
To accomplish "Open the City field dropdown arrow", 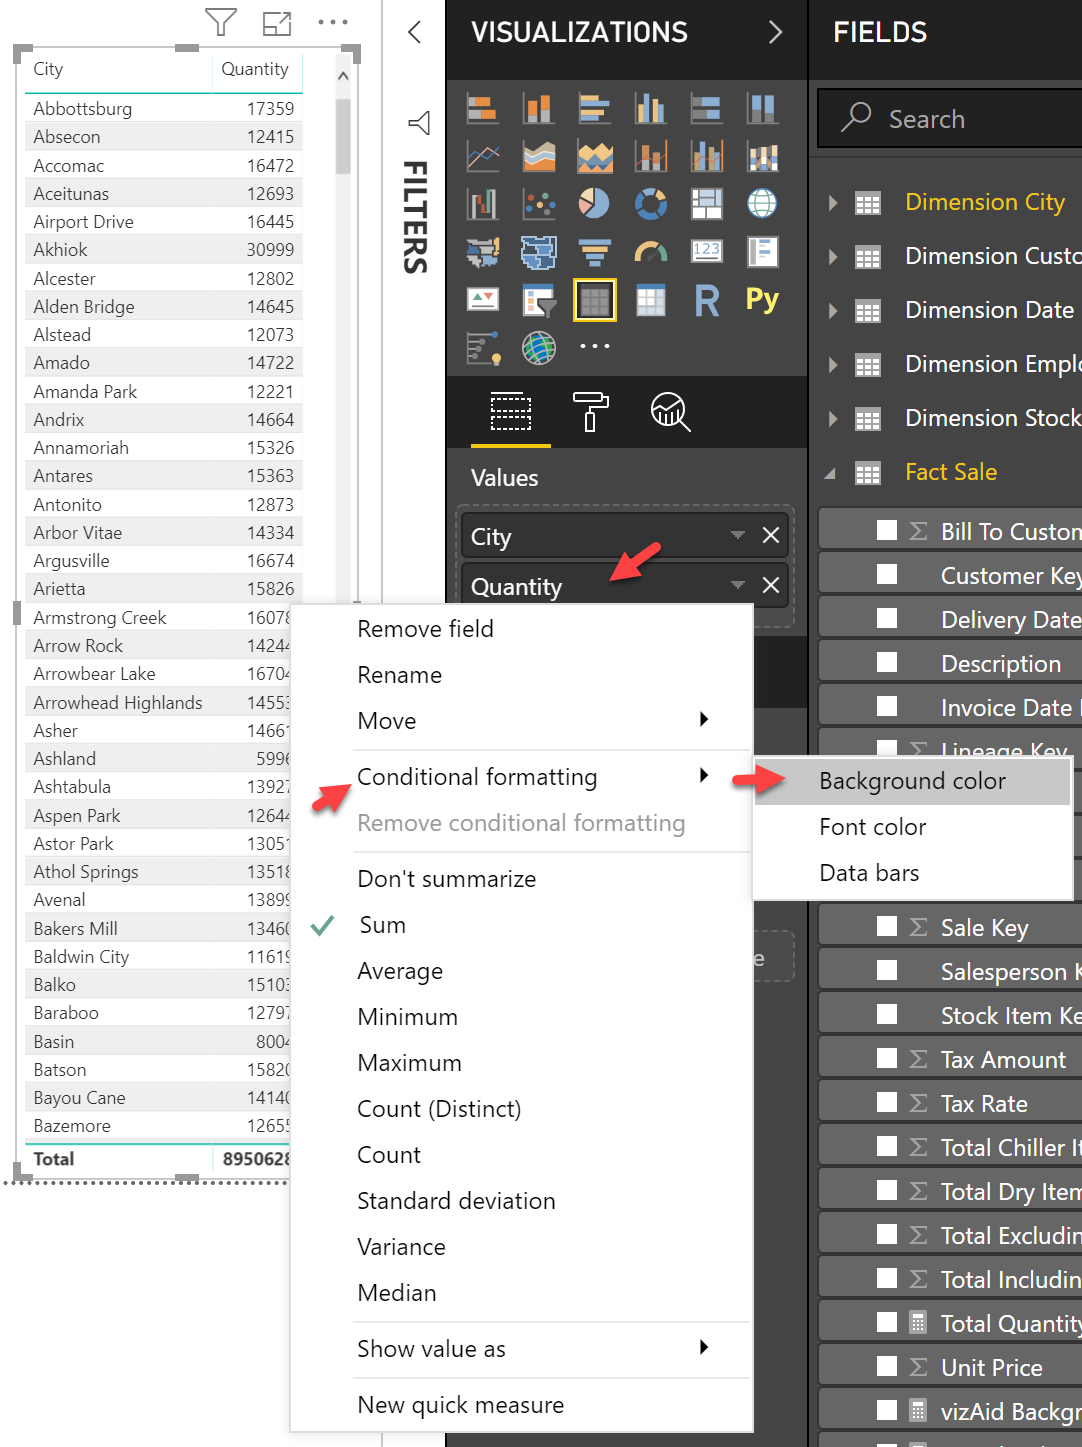I will [738, 535].
